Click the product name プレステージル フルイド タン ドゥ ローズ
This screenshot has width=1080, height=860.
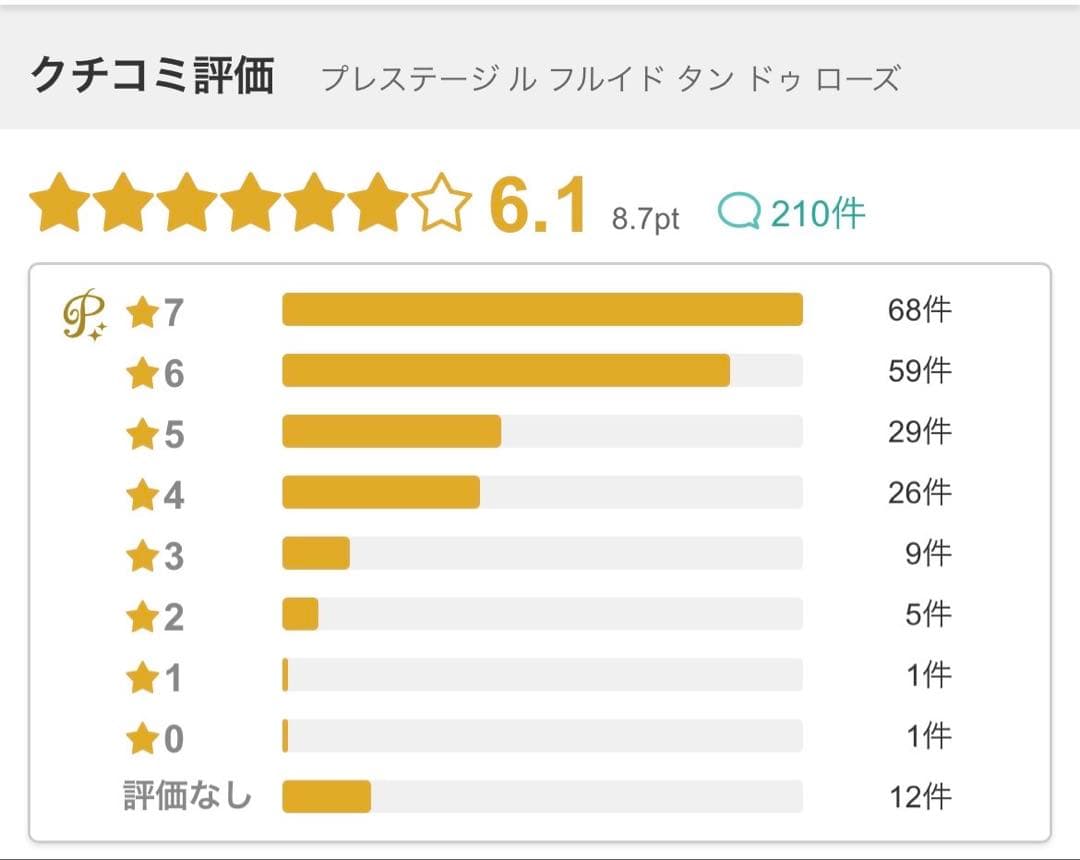tap(610, 79)
